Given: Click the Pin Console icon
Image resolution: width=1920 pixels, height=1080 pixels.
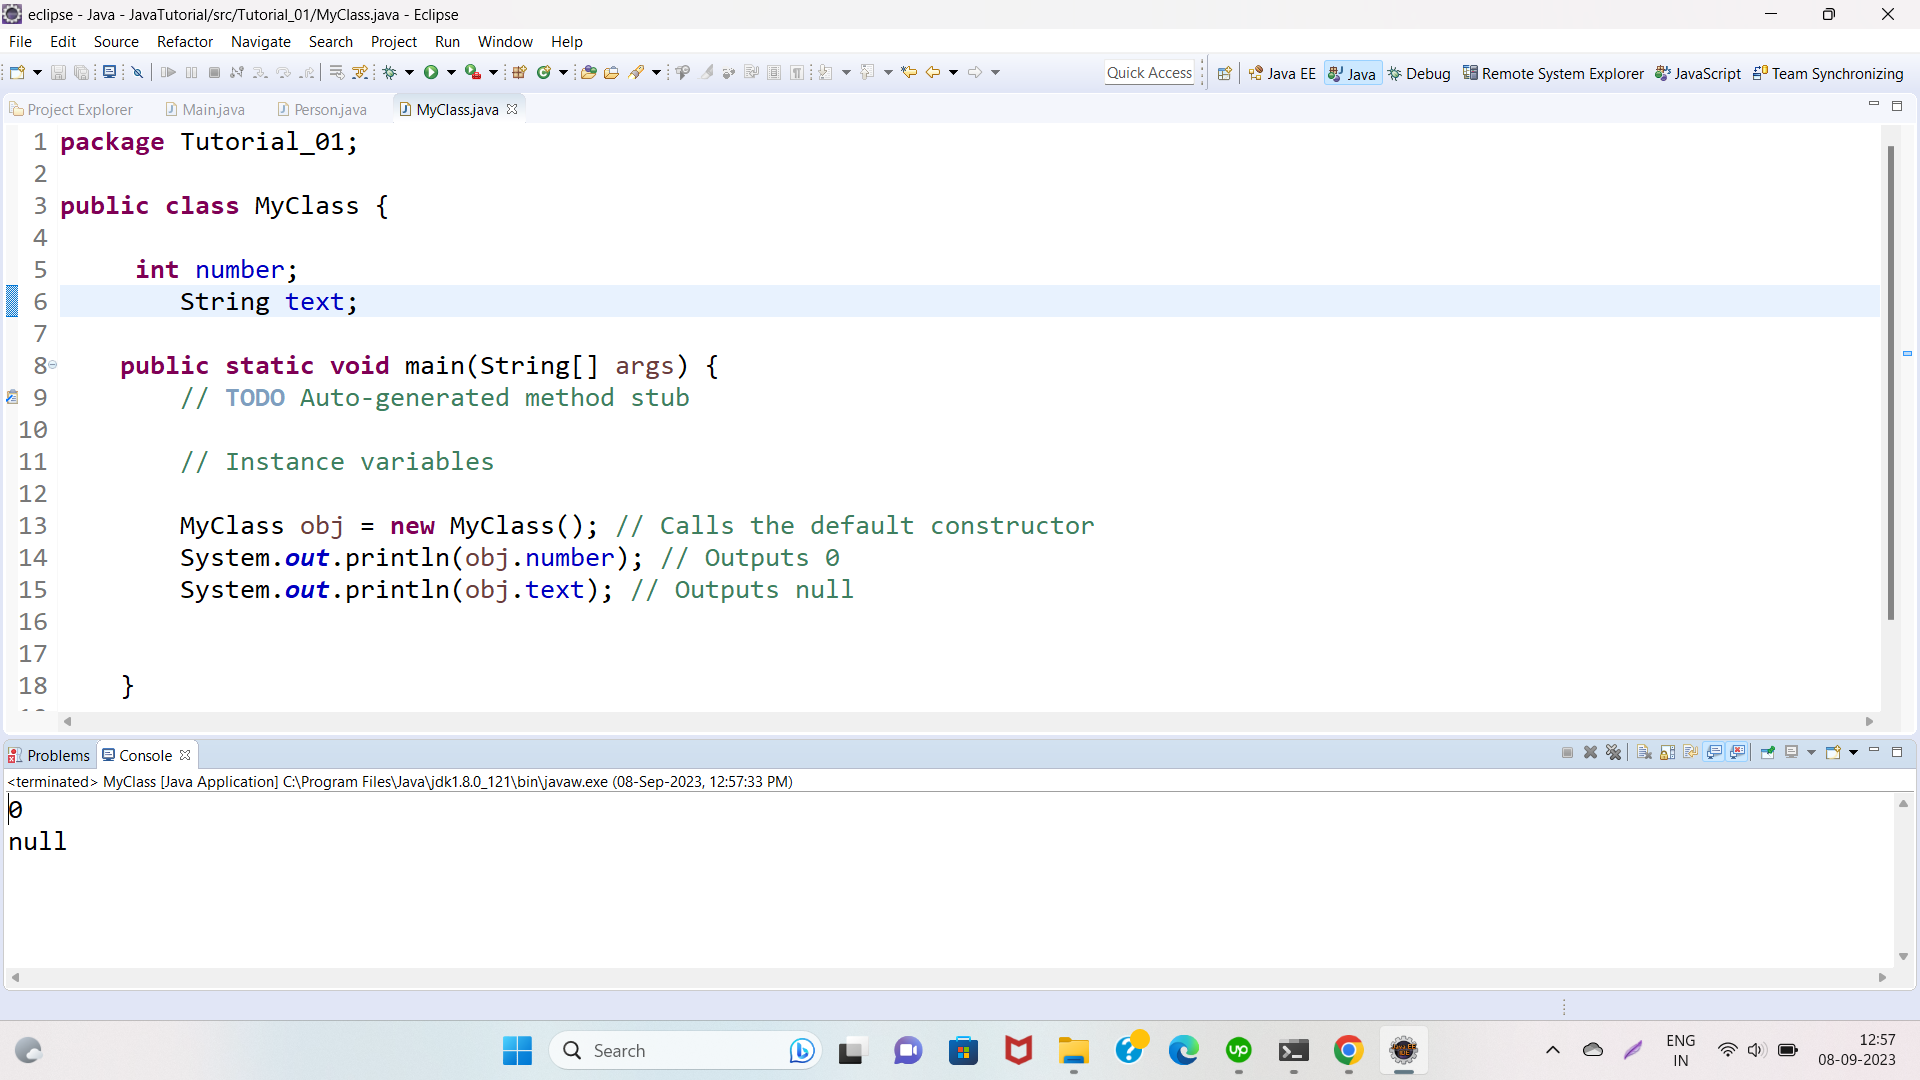Looking at the screenshot, I should [x=1767, y=753].
